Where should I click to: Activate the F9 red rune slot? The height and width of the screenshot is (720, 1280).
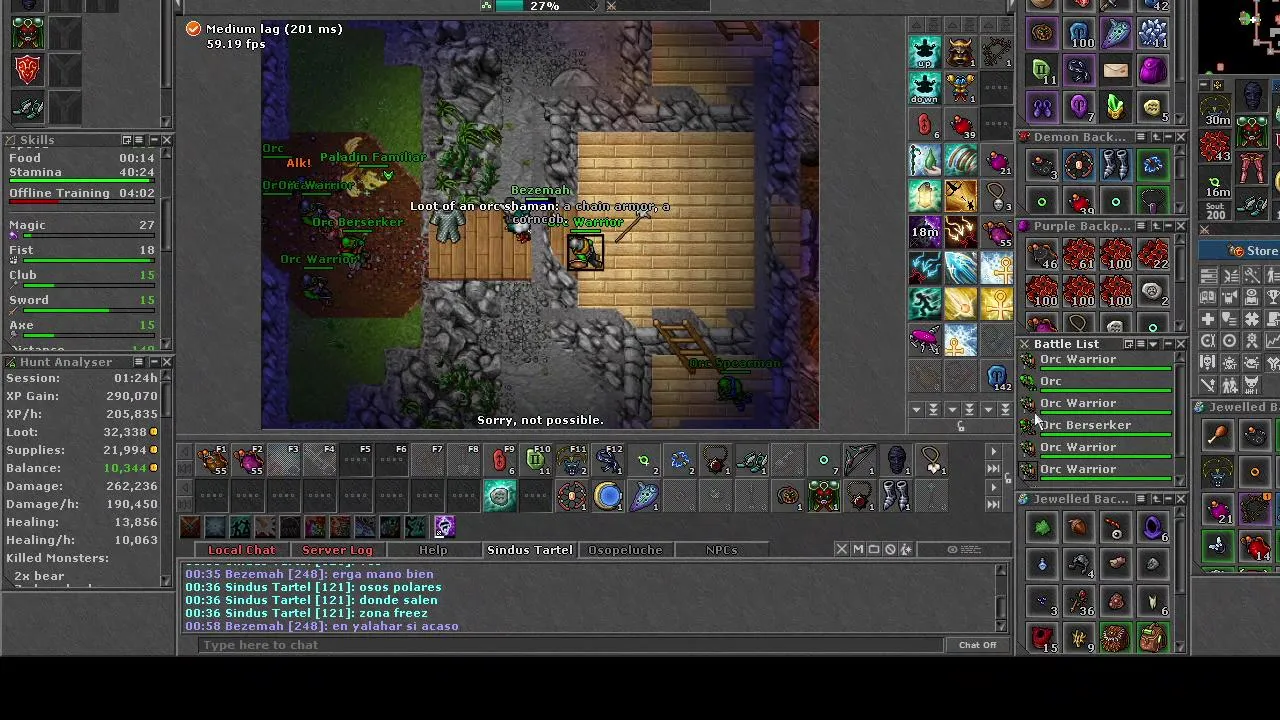click(x=500, y=460)
